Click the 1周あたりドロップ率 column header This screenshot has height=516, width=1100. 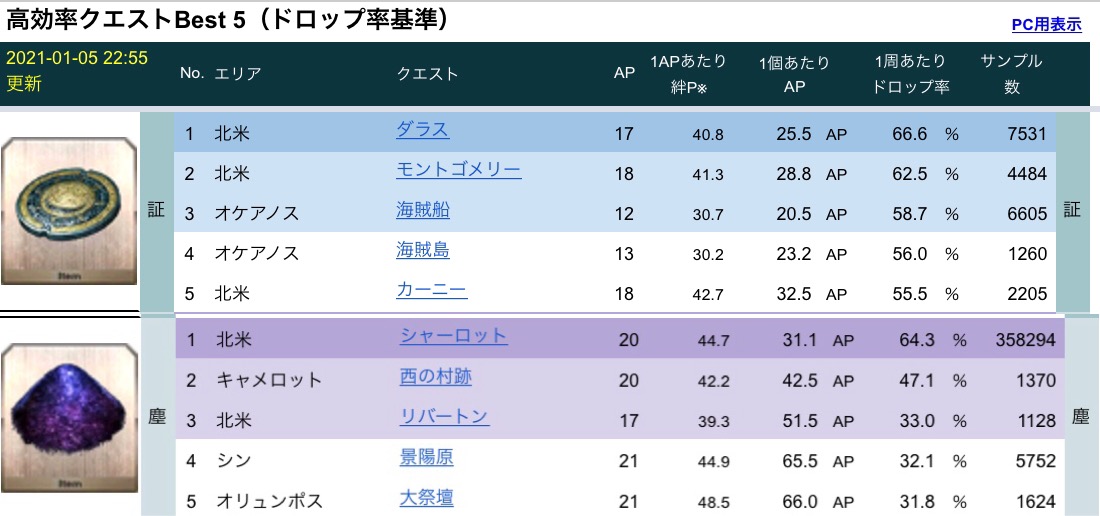click(910, 74)
